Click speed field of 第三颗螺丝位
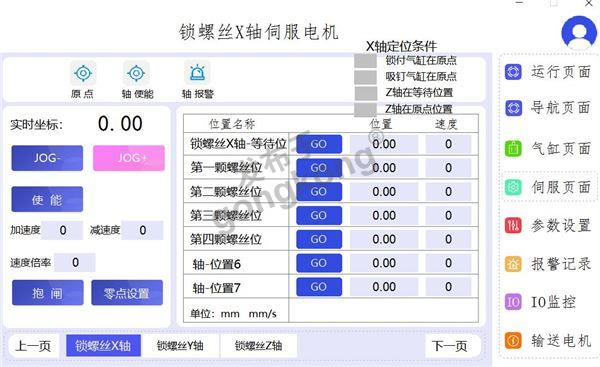The width and height of the screenshot is (600, 367). coord(448,215)
